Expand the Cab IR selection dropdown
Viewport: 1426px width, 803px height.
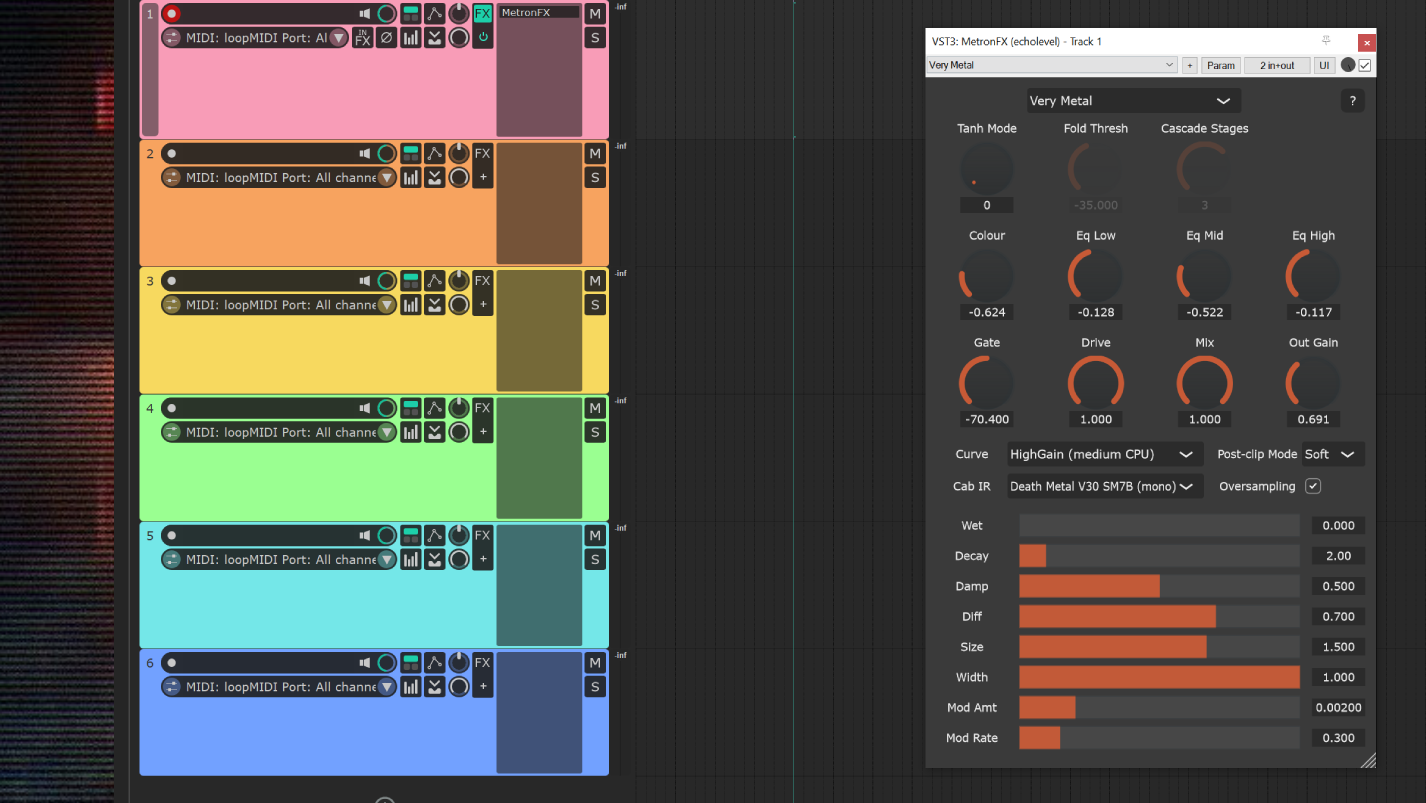pos(1100,486)
